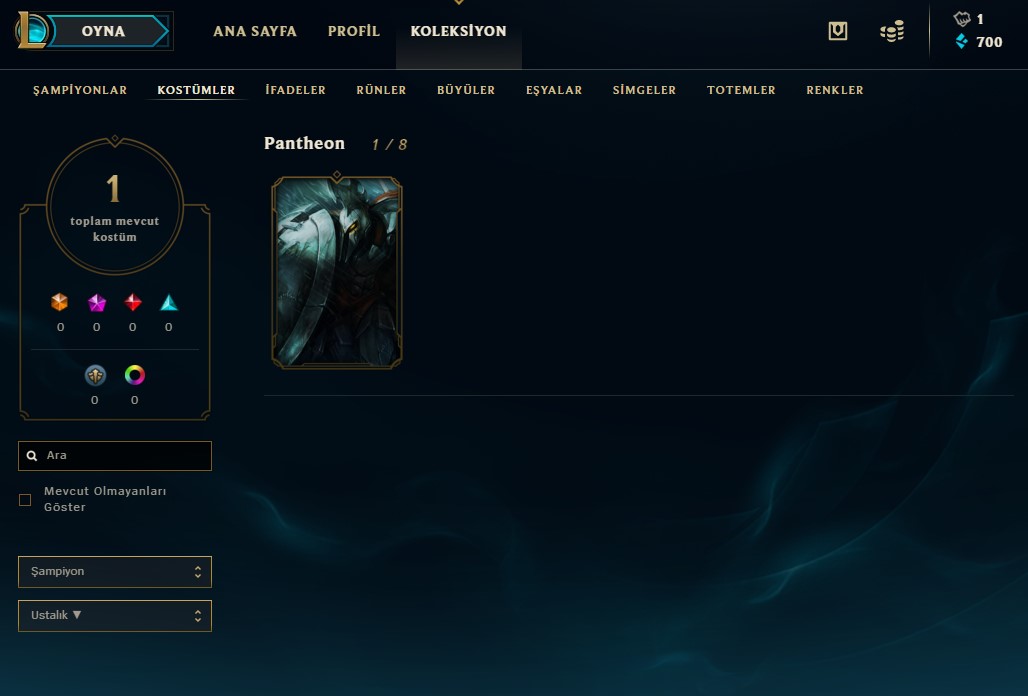Select the Pantheon skin thumbnail
This screenshot has width=1028, height=696.
tap(336, 272)
